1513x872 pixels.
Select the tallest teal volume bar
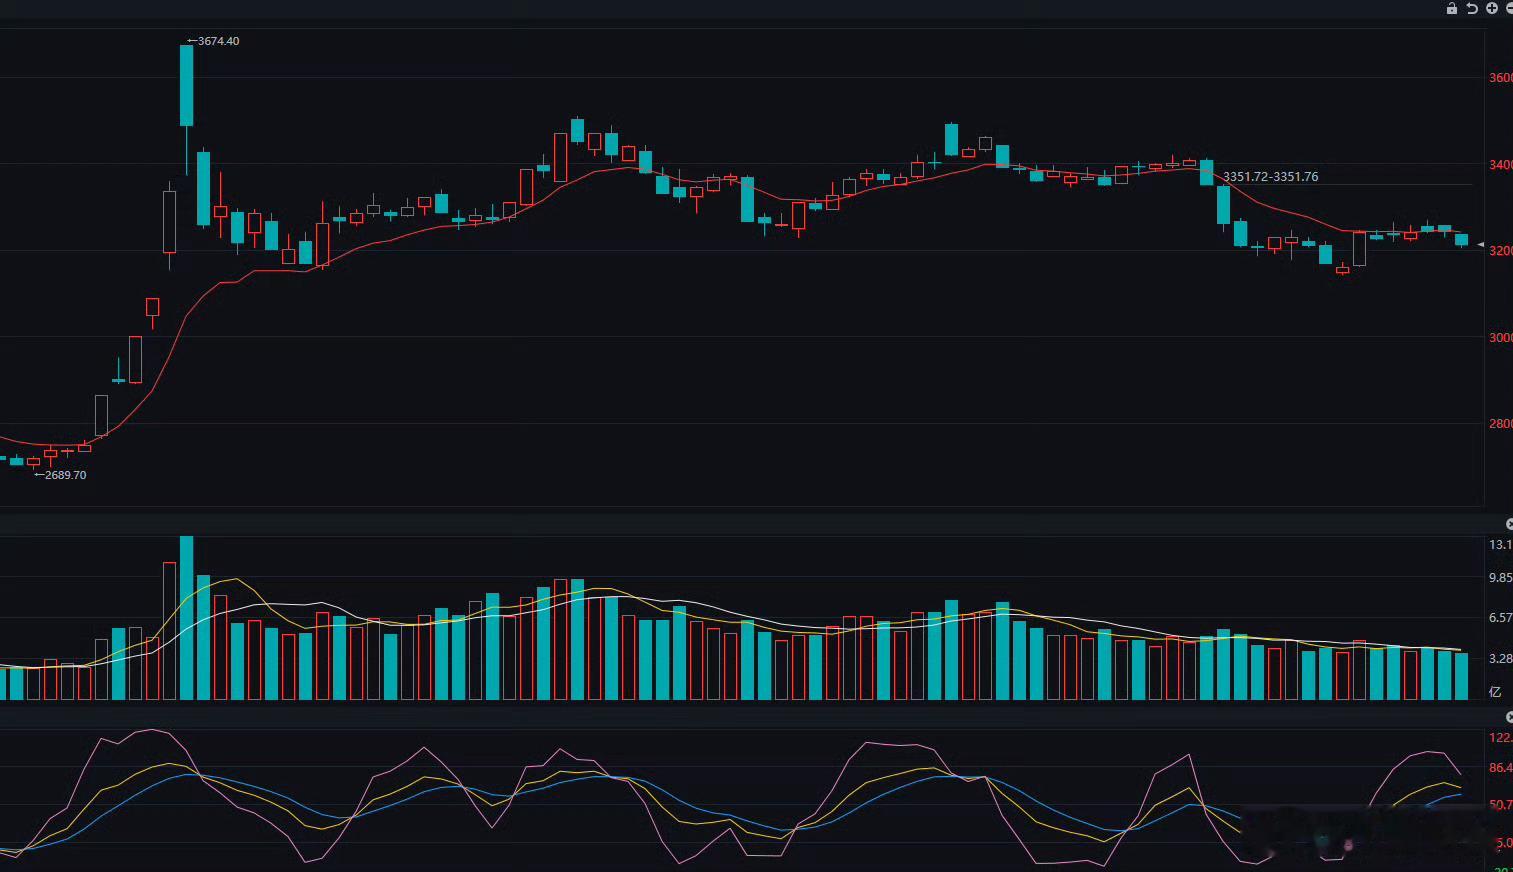186,617
